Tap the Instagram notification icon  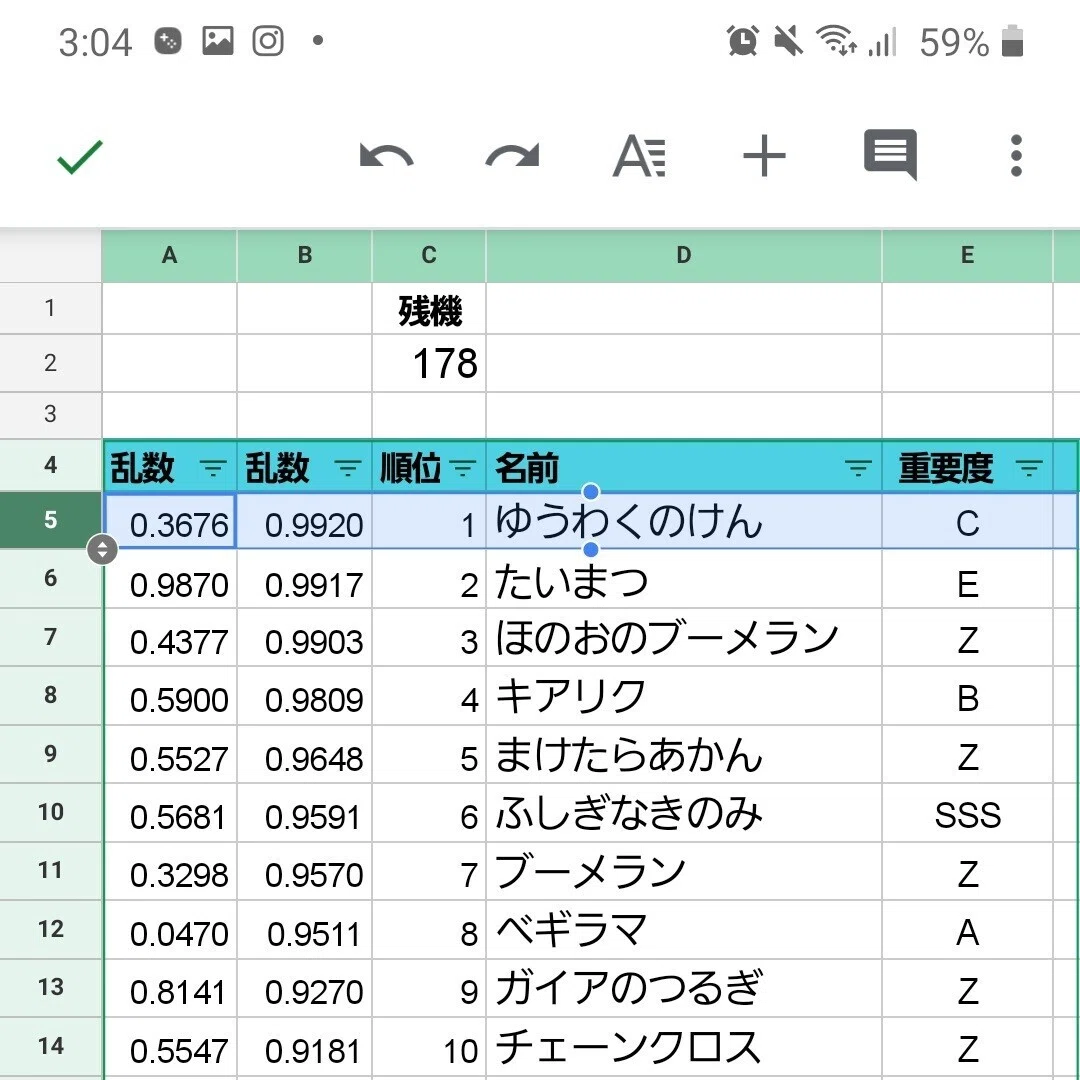click(268, 41)
